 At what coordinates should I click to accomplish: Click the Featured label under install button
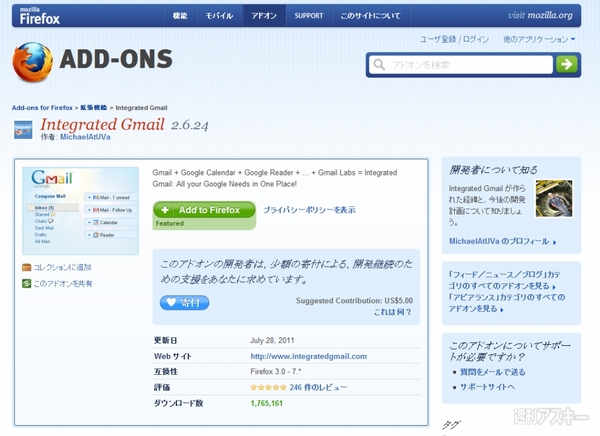[x=170, y=224]
